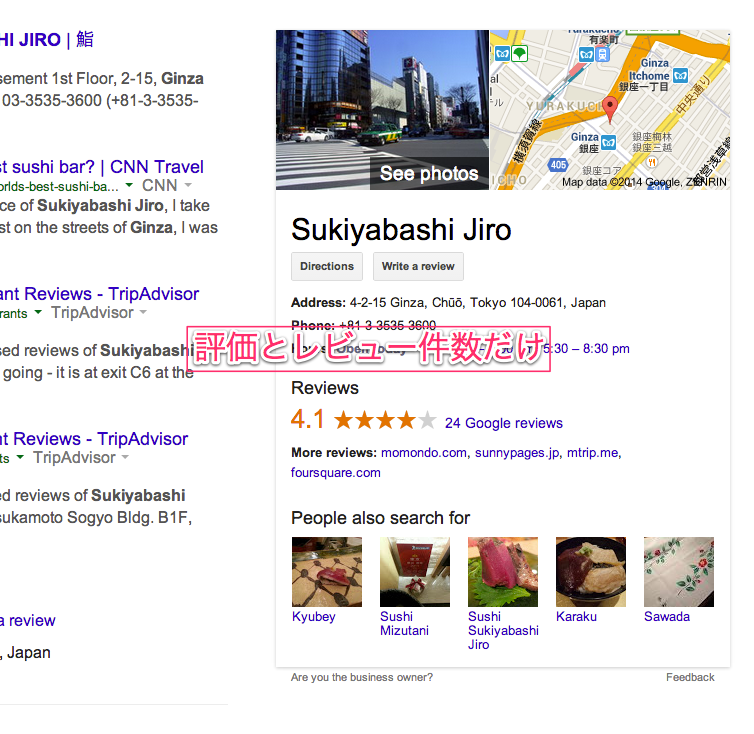This screenshot has height=734, width=754.
Task: Click the Feedback link below the panel
Action: 690,677
